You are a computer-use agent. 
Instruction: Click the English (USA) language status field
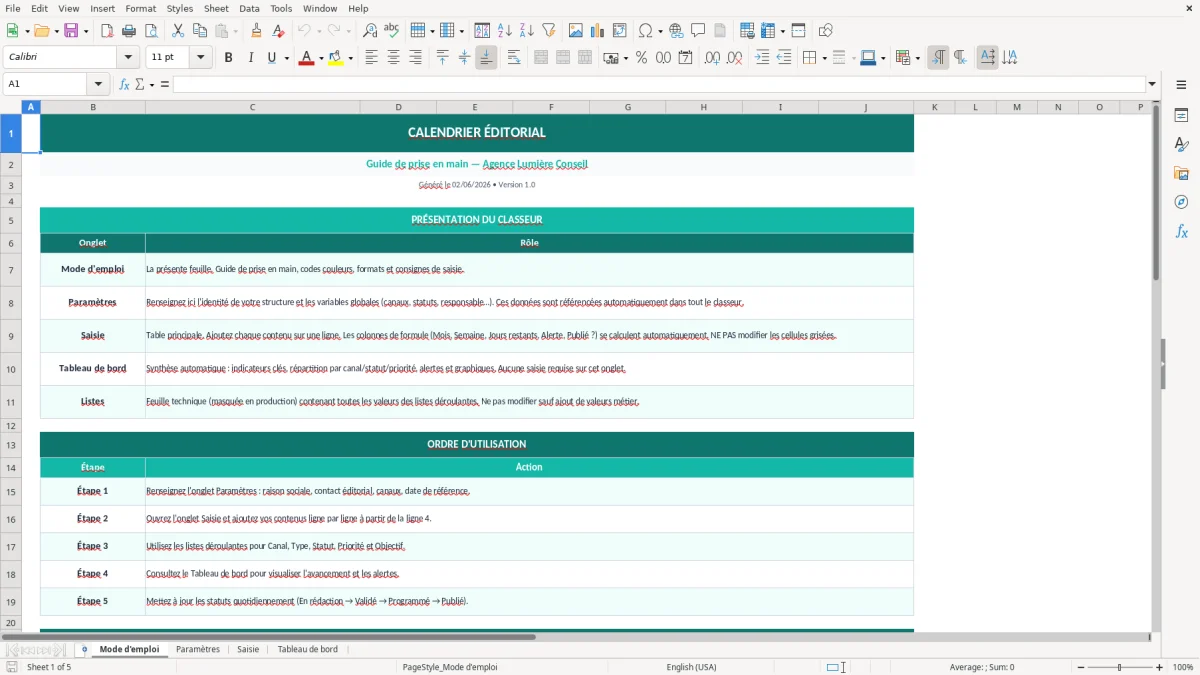pyautogui.click(x=692, y=667)
